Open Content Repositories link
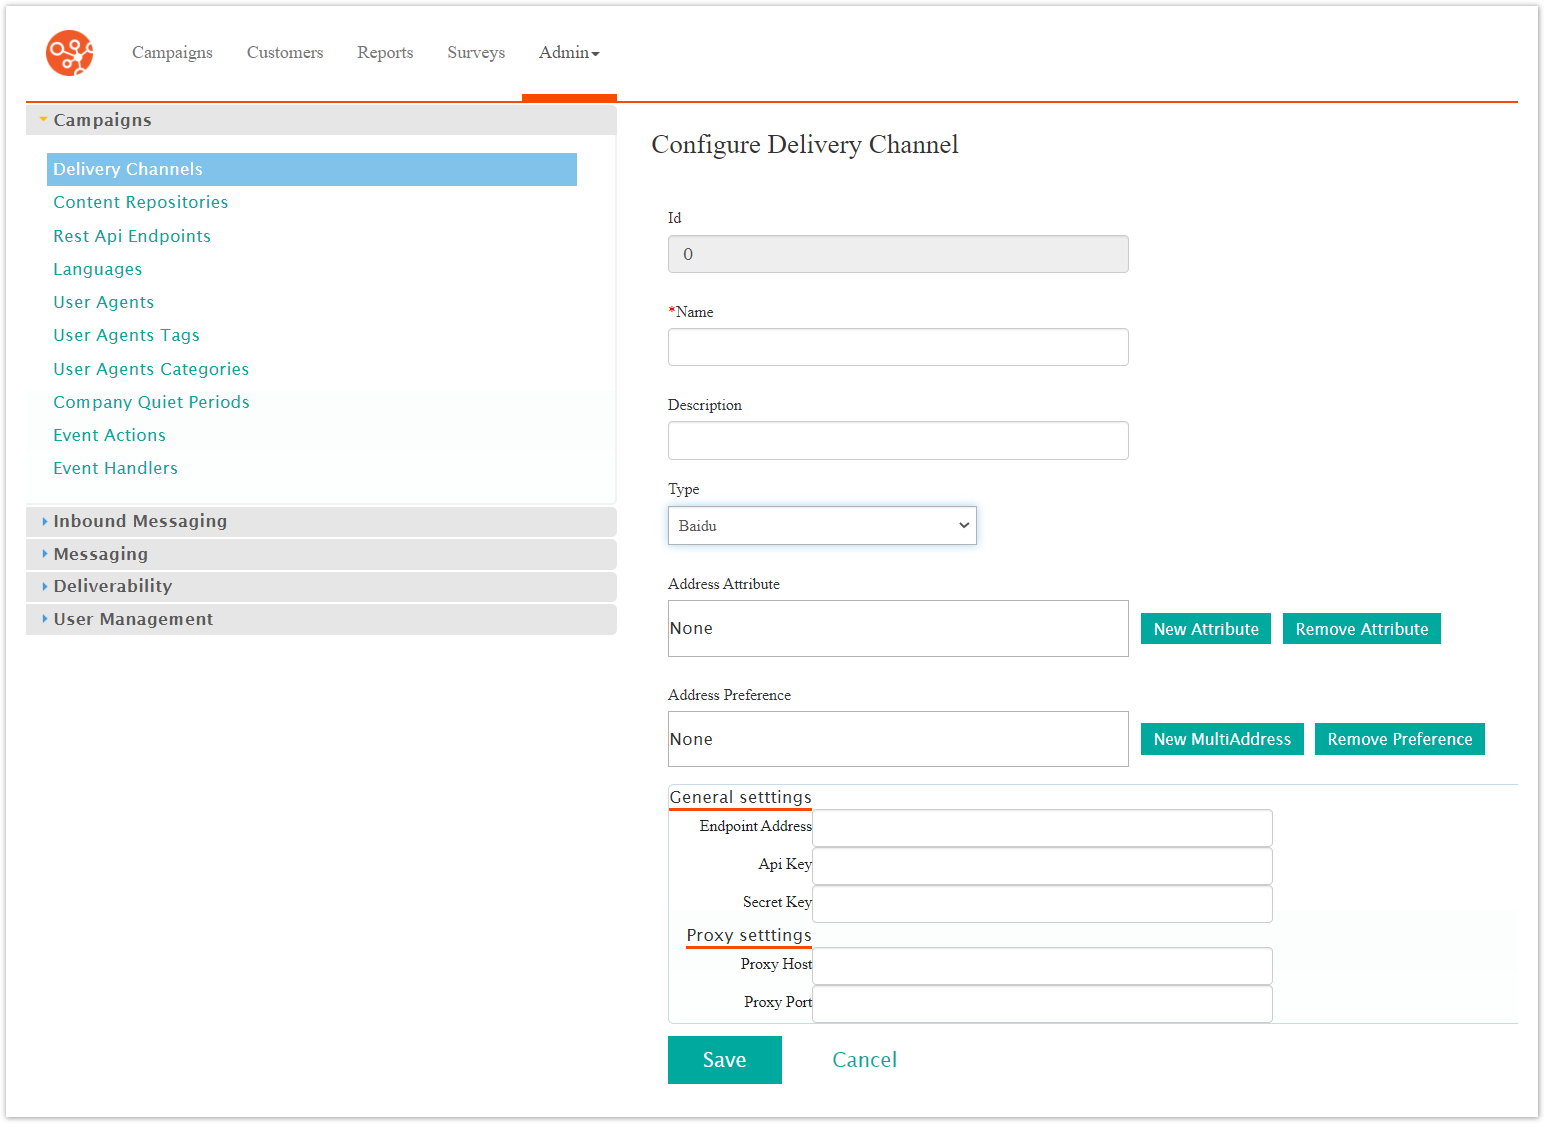Image resolution: width=1544 pixels, height=1123 pixels. click(141, 202)
